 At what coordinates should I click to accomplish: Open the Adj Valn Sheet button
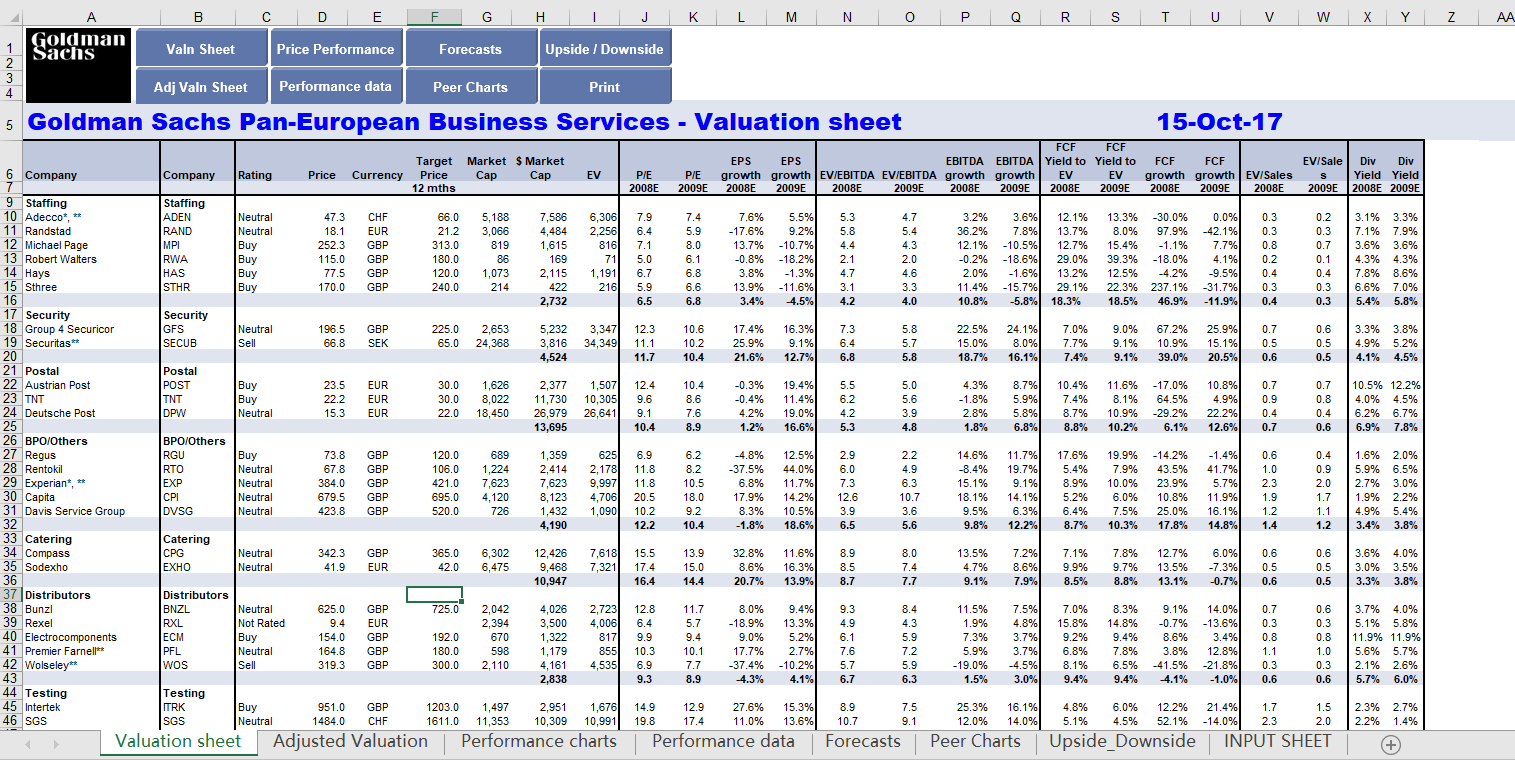tap(200, 87)
